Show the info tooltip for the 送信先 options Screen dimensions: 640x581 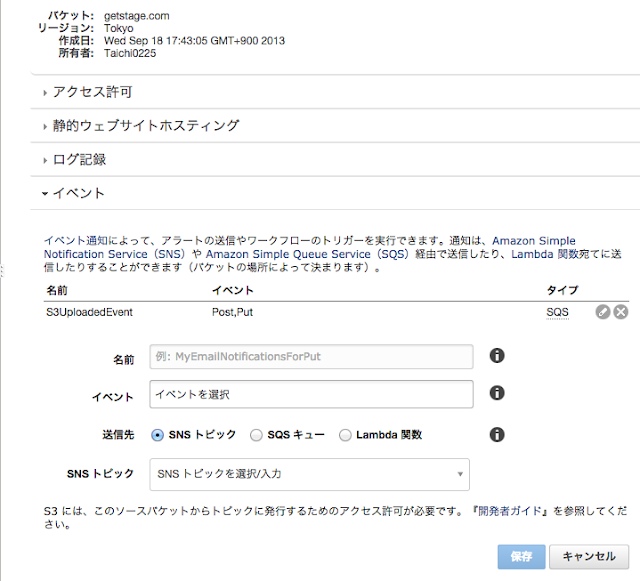[497, 434]
